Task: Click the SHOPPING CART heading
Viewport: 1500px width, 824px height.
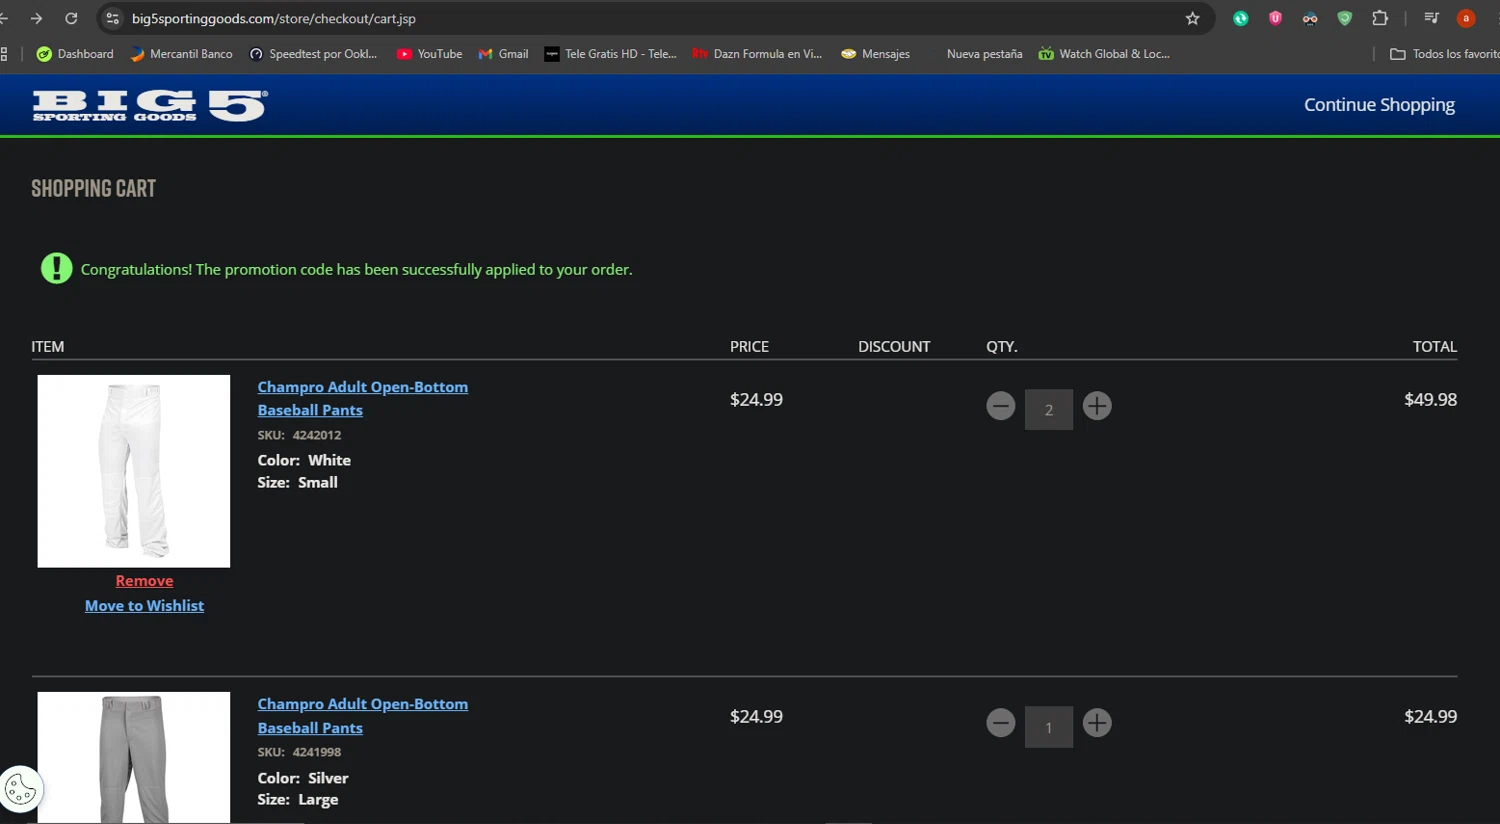Action: point(93,188)
